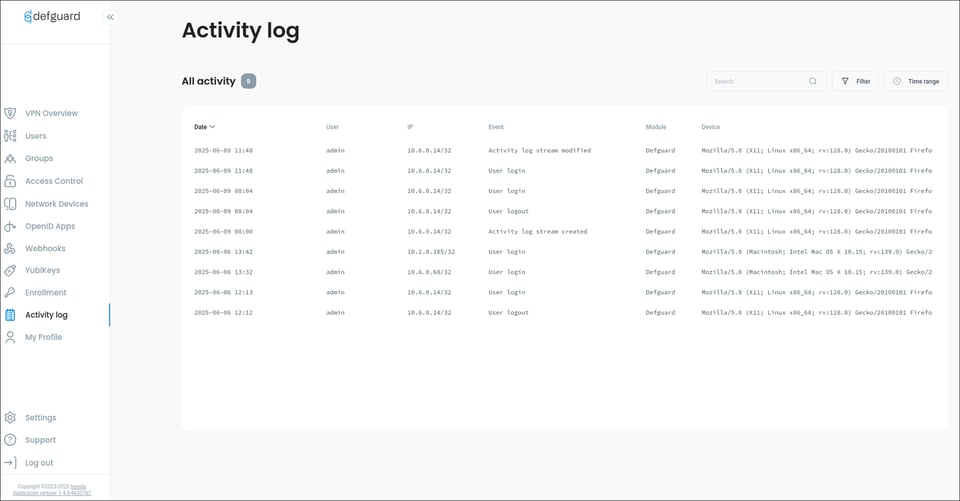The image size is (960, 501).
Task: Collapse the sidebar with double-chevron button
Action: pyautogui.click(x=110, y=17)
